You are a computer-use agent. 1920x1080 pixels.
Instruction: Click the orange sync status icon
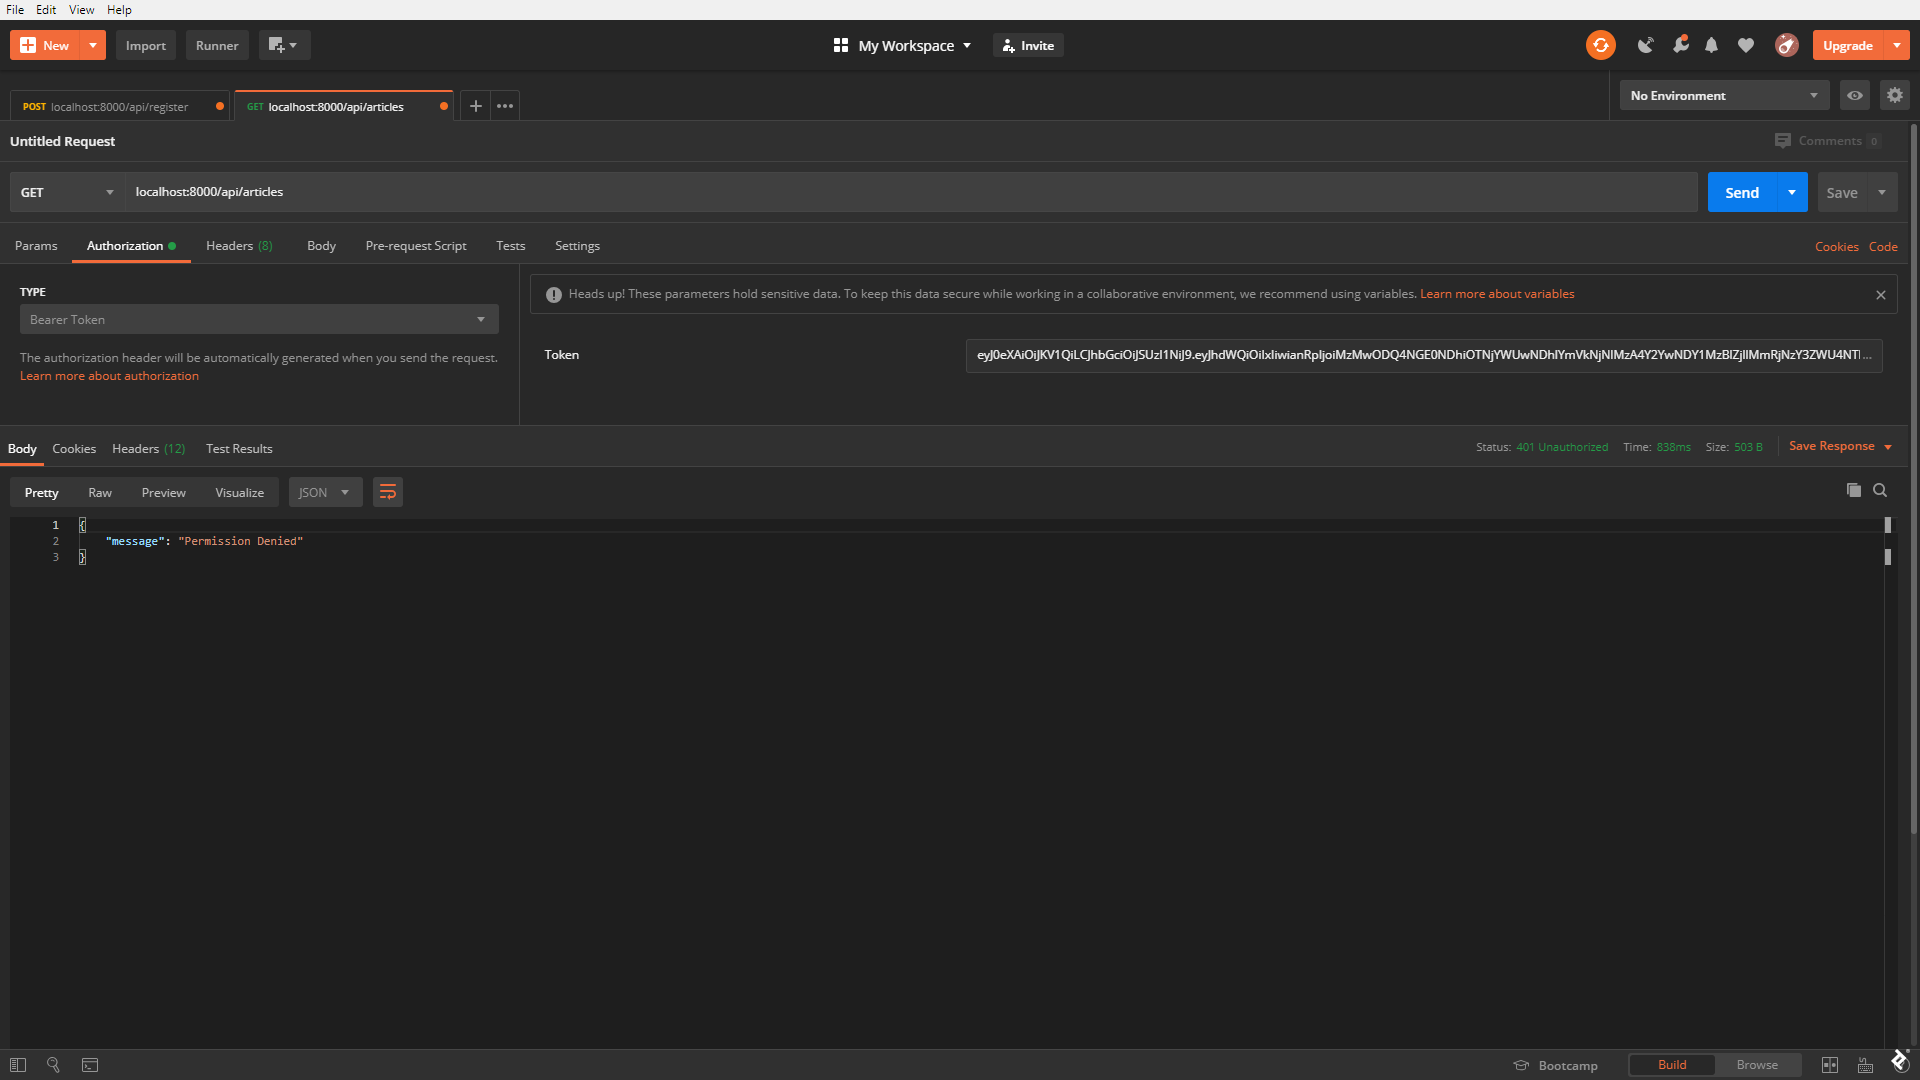pos(1600,45)
